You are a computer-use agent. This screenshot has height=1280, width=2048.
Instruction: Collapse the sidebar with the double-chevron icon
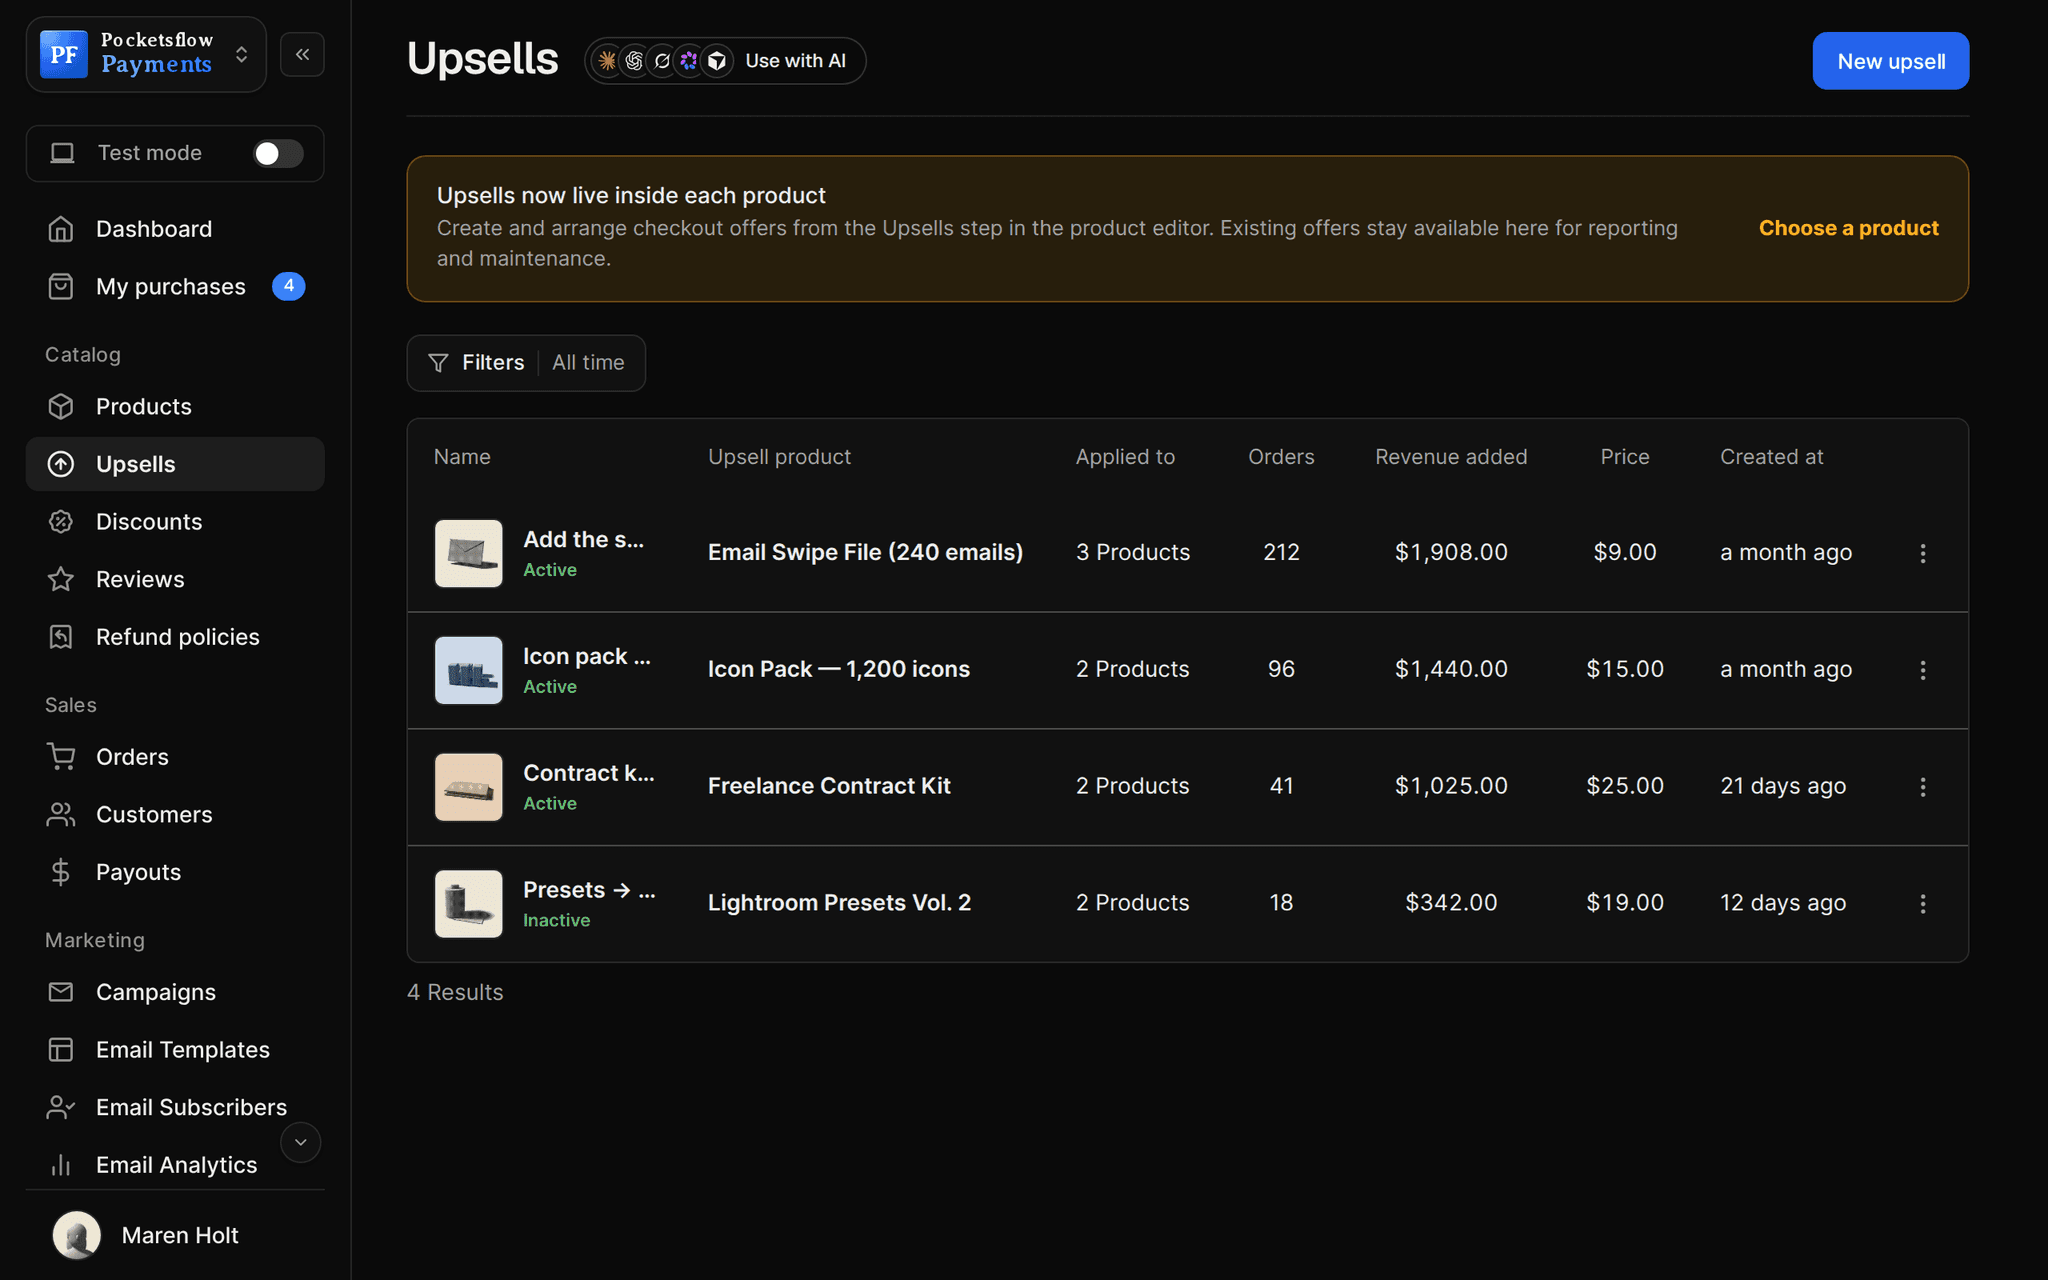click(x=302, y=54)
